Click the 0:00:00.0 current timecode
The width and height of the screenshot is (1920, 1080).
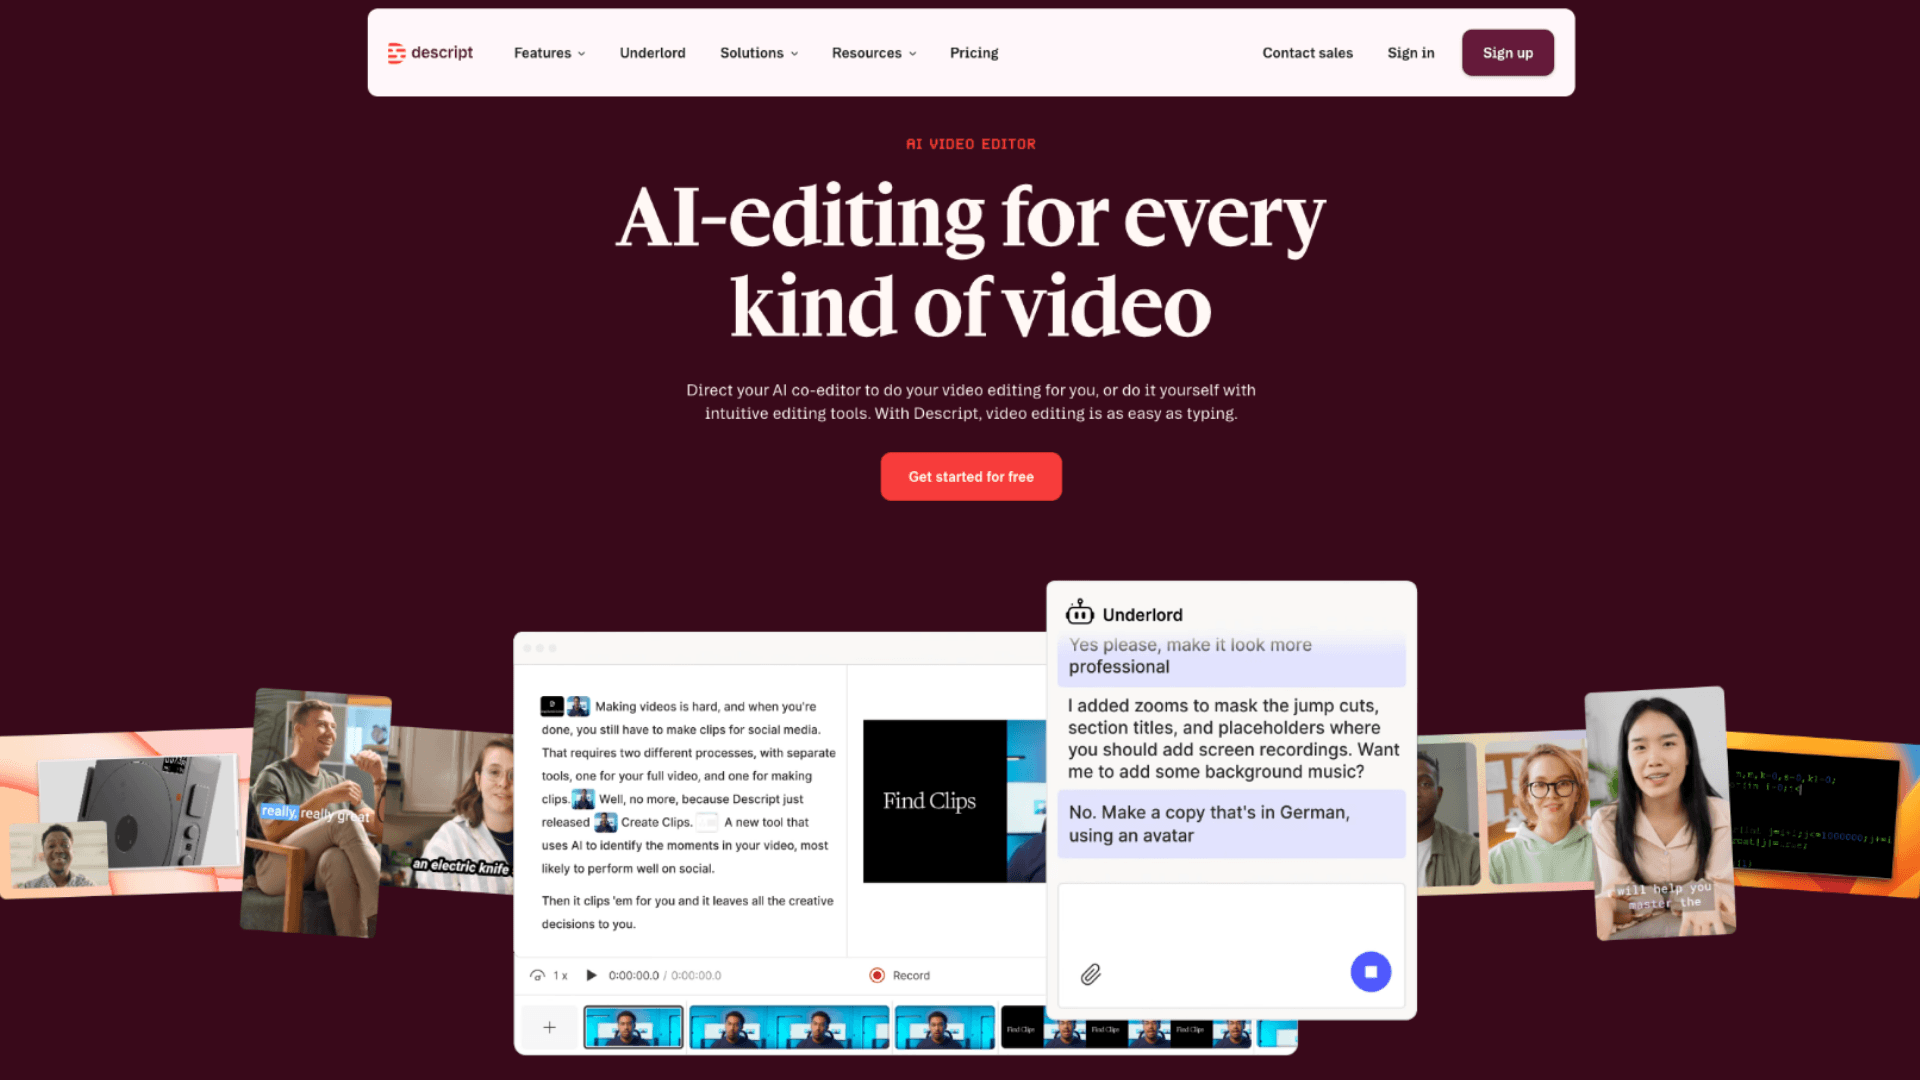(633, 975)
